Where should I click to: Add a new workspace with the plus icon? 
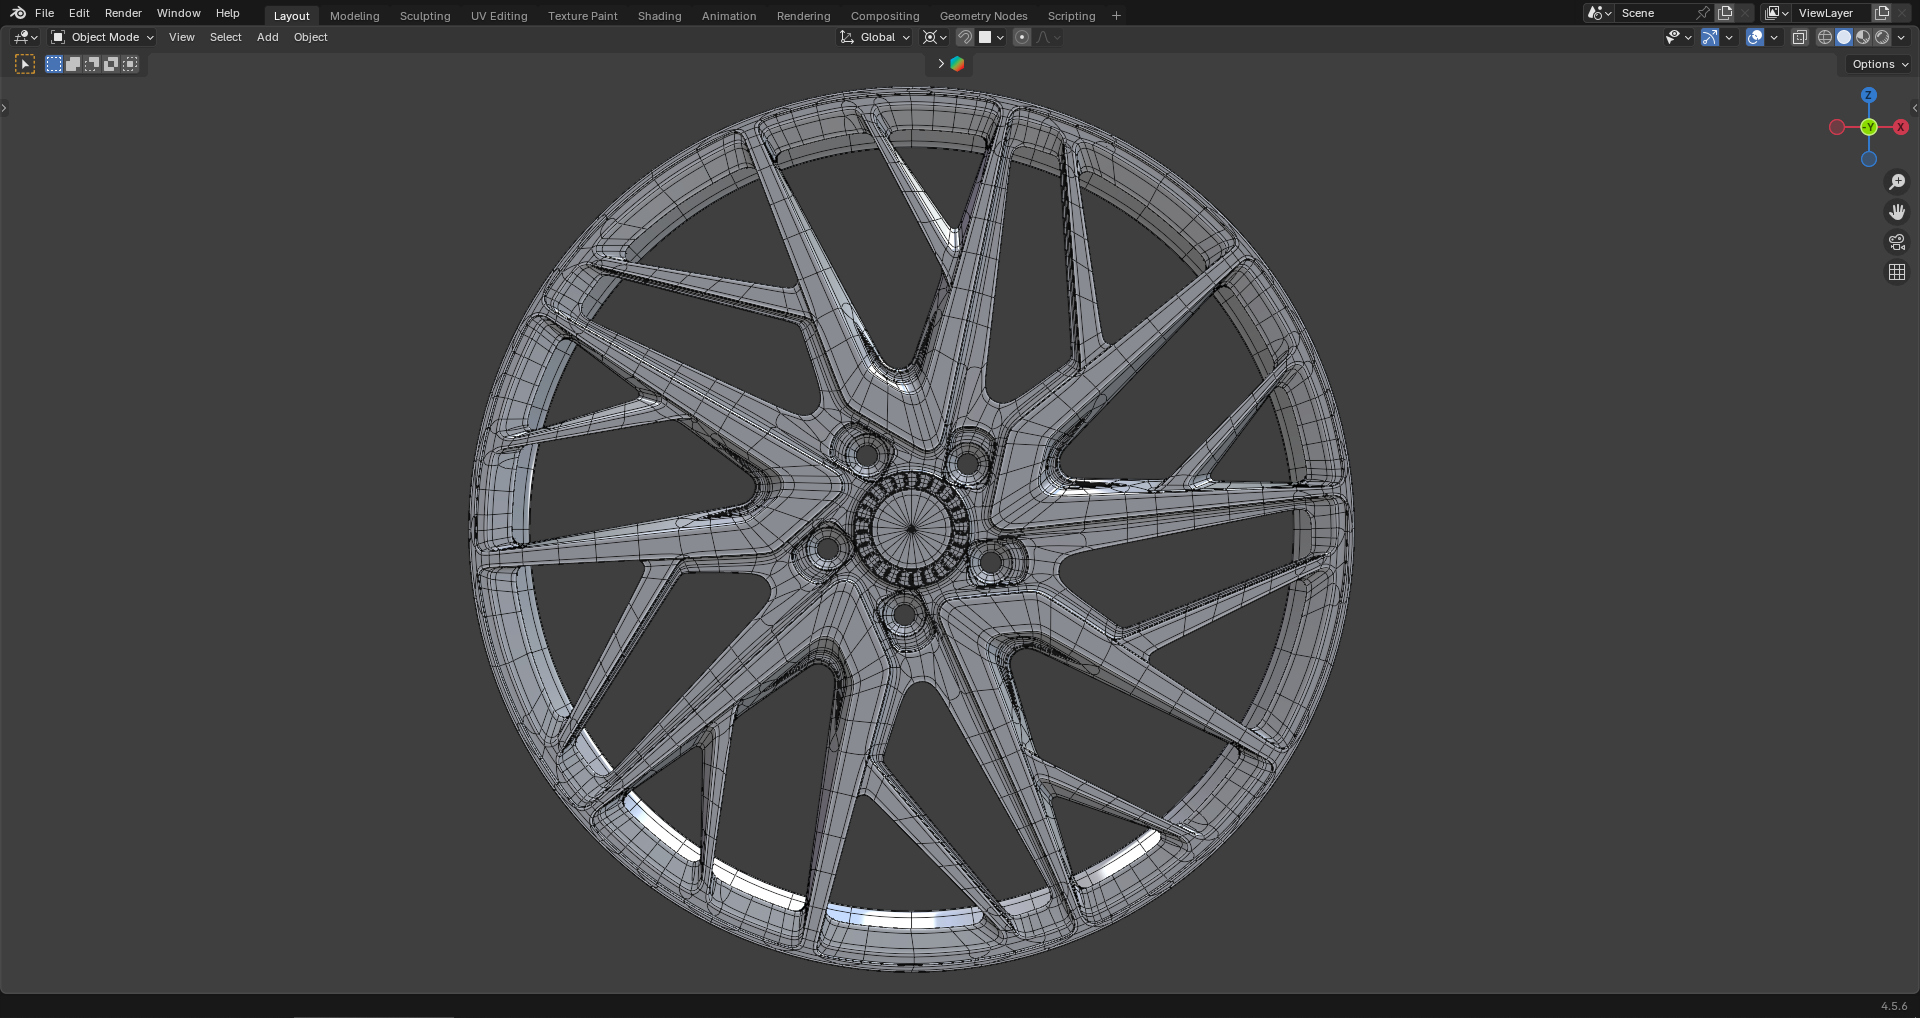[1116, 15]
